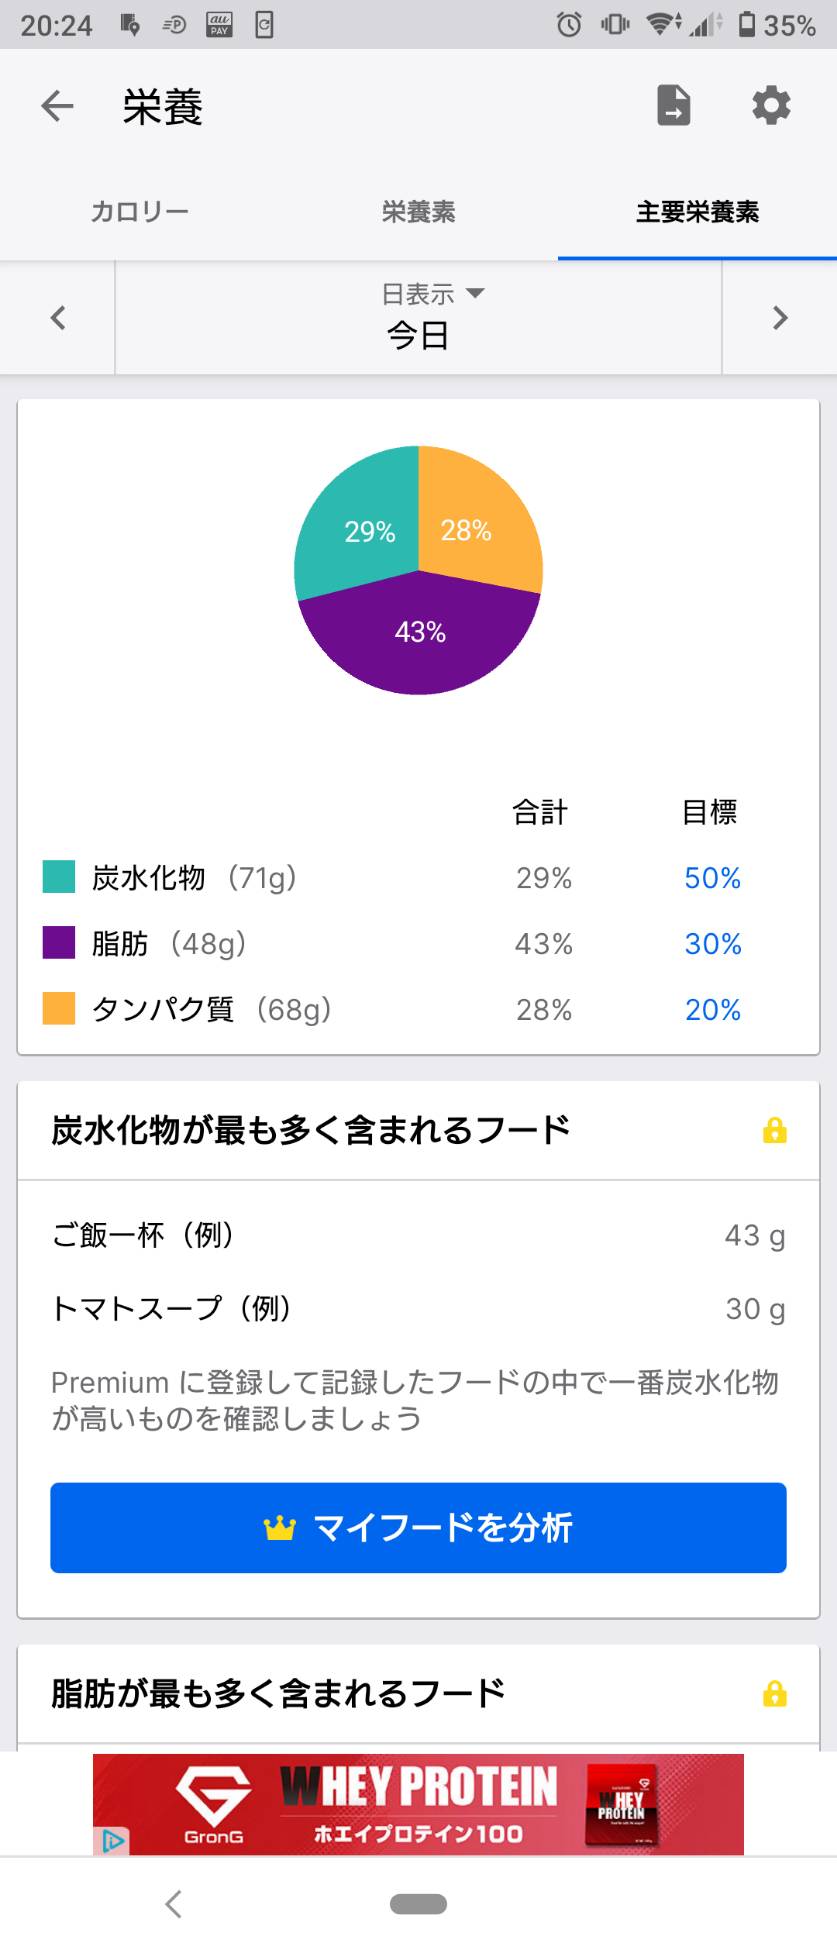Viewport: 837px width, 1953px height.
Task: Tap the lock icon beside 炭水化物 foods heading
Action: click(x=775, y=1131)
